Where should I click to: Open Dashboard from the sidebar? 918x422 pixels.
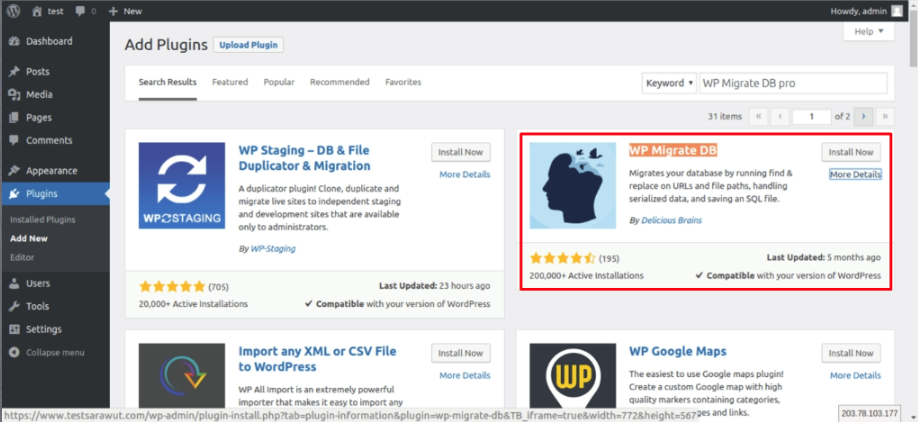pyautogui.click(x=48, y=41)
